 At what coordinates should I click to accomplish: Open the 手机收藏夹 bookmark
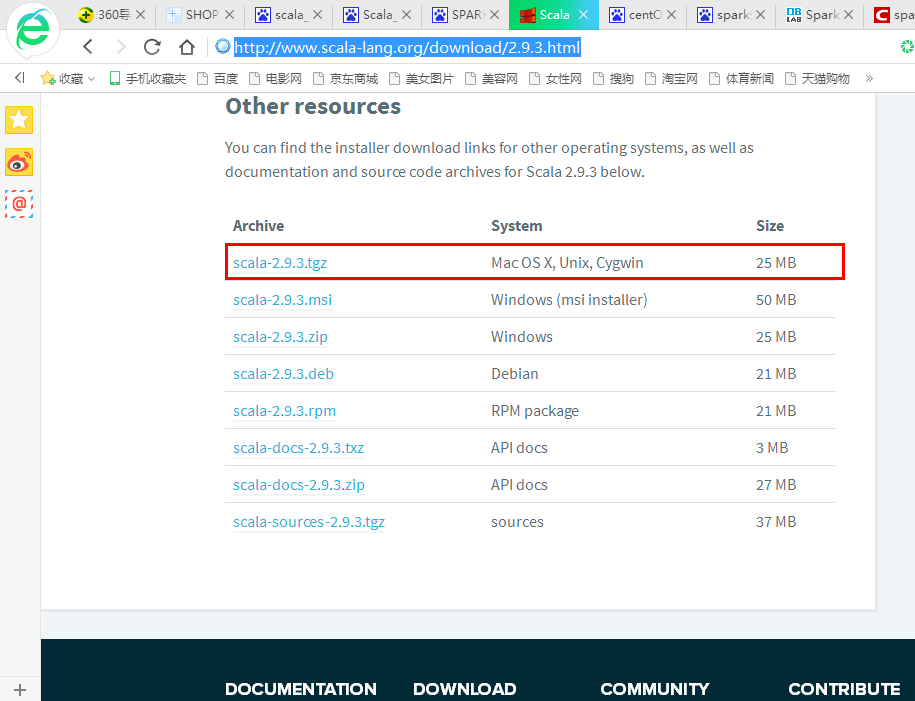click(148, 78)
